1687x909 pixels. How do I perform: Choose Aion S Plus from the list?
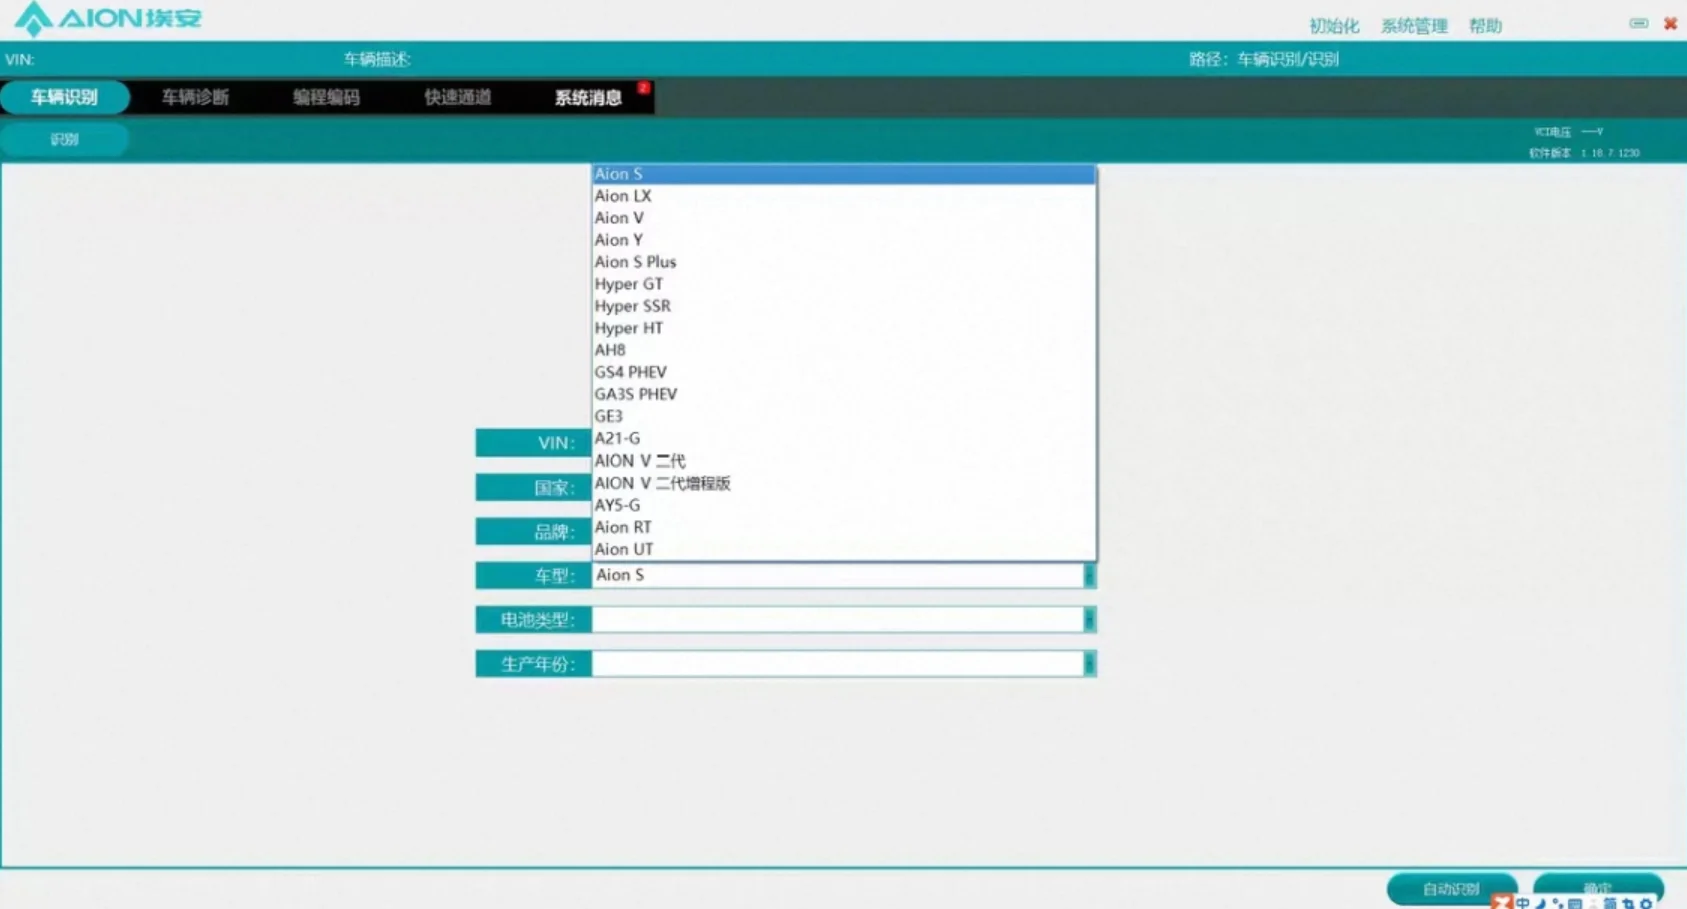pos(844,262)
